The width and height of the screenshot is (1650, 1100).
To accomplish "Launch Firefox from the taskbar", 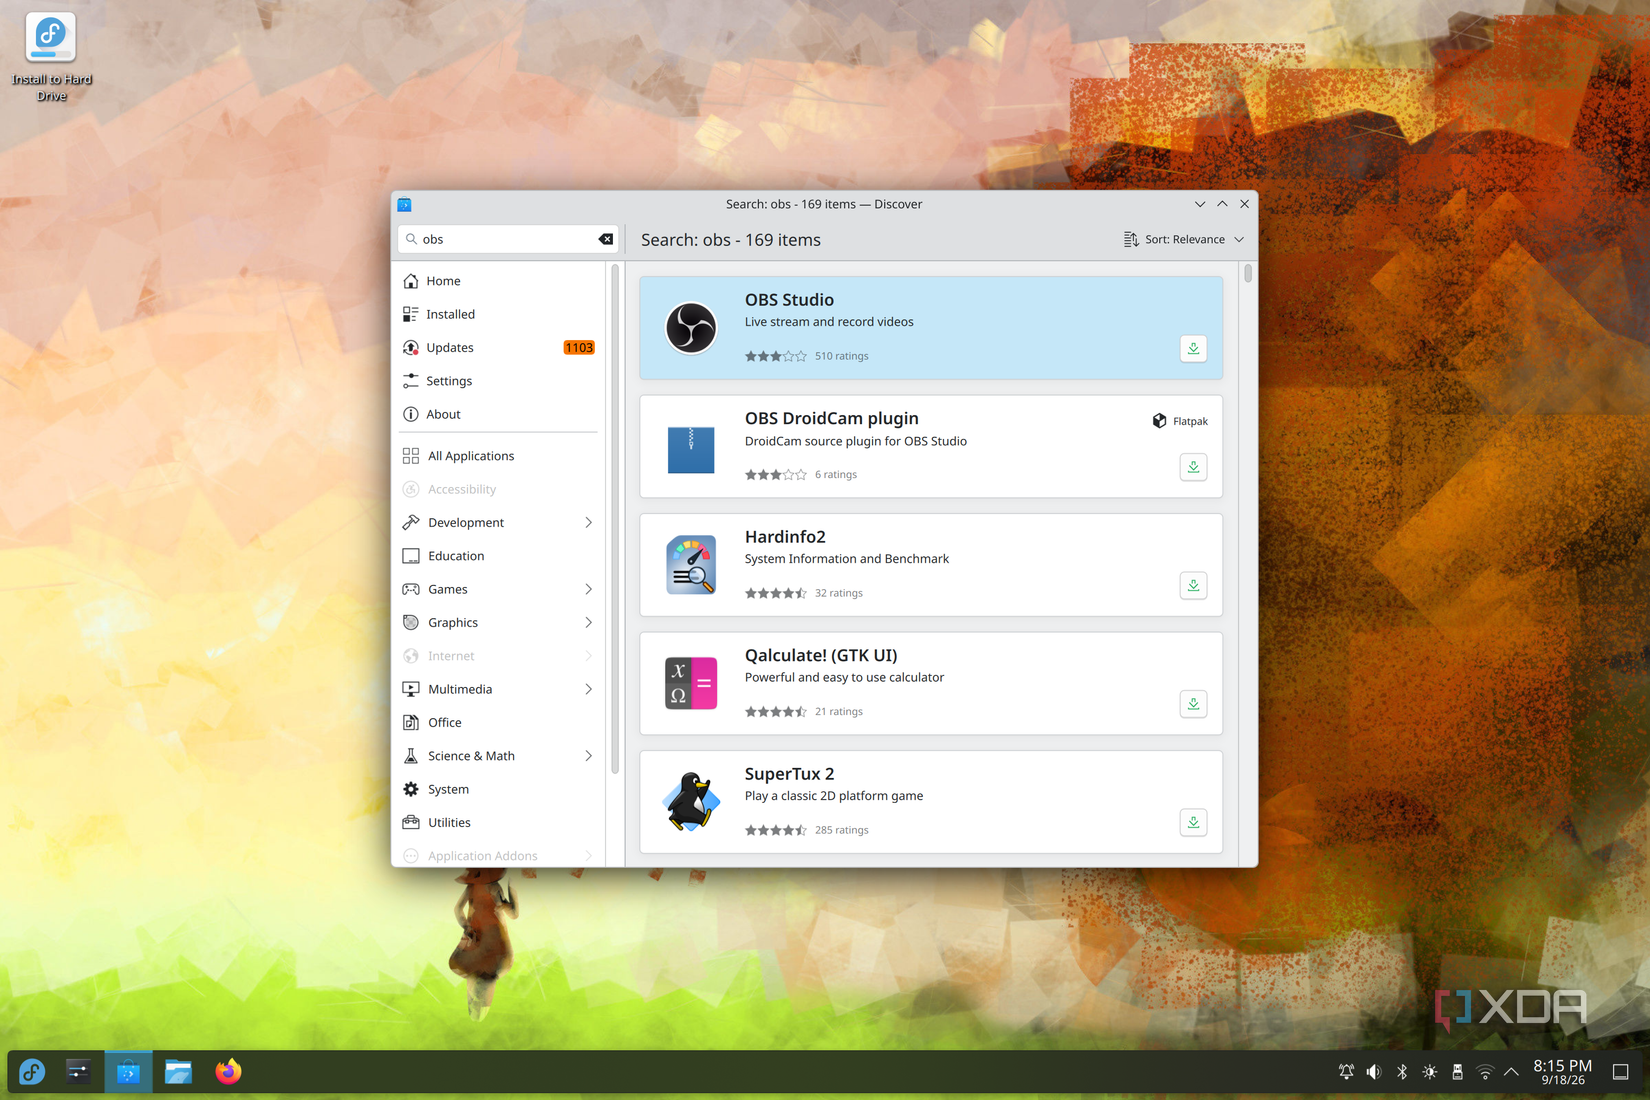I will click(228, 1072).
